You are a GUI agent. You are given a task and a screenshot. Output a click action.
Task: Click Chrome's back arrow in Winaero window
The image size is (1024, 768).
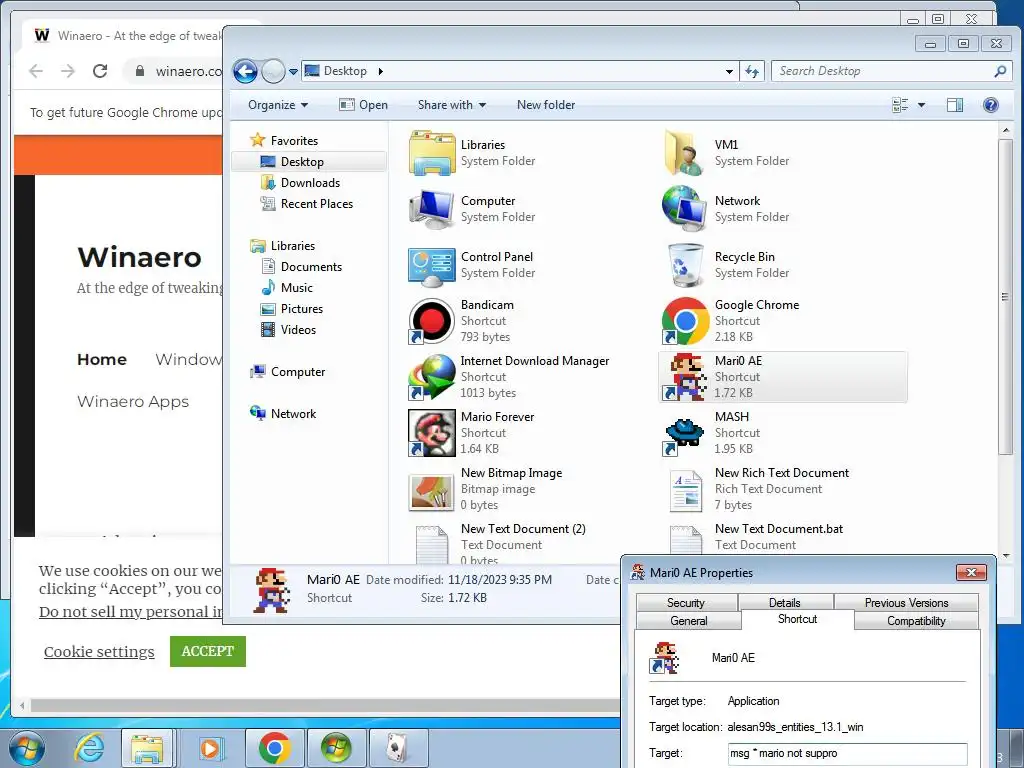tap(36, 71)
